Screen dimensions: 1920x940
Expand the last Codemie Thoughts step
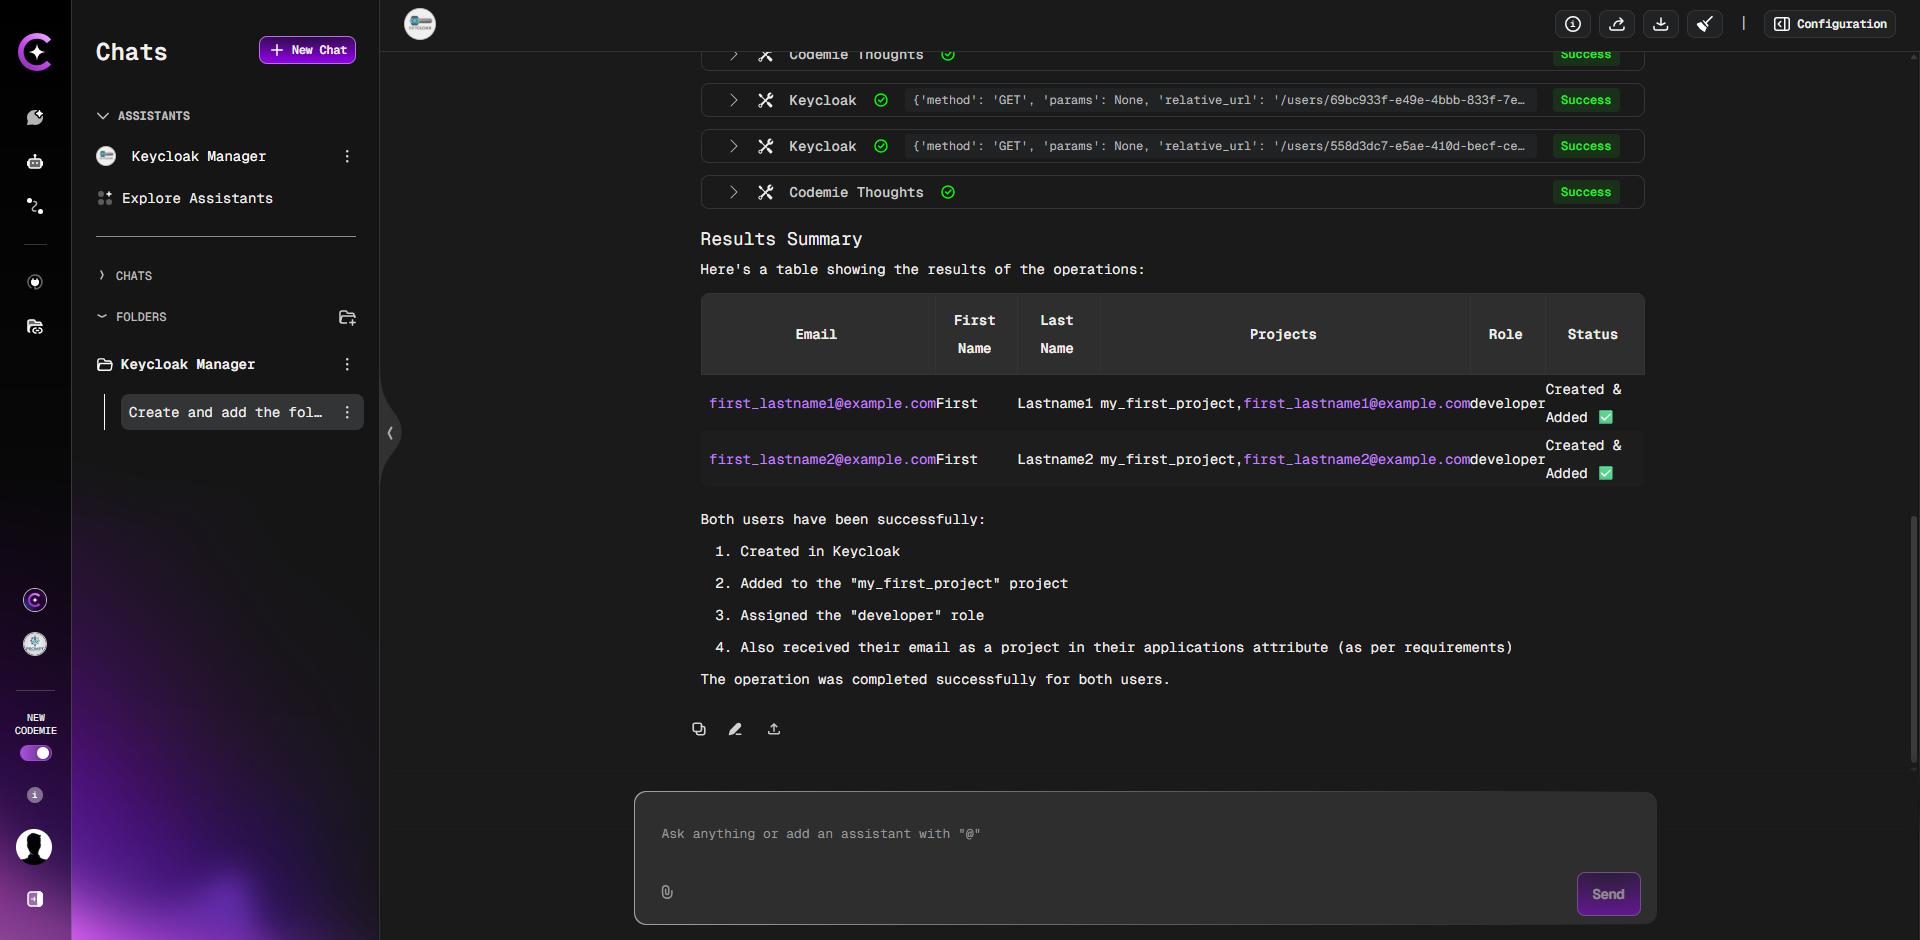coord(734,192)
